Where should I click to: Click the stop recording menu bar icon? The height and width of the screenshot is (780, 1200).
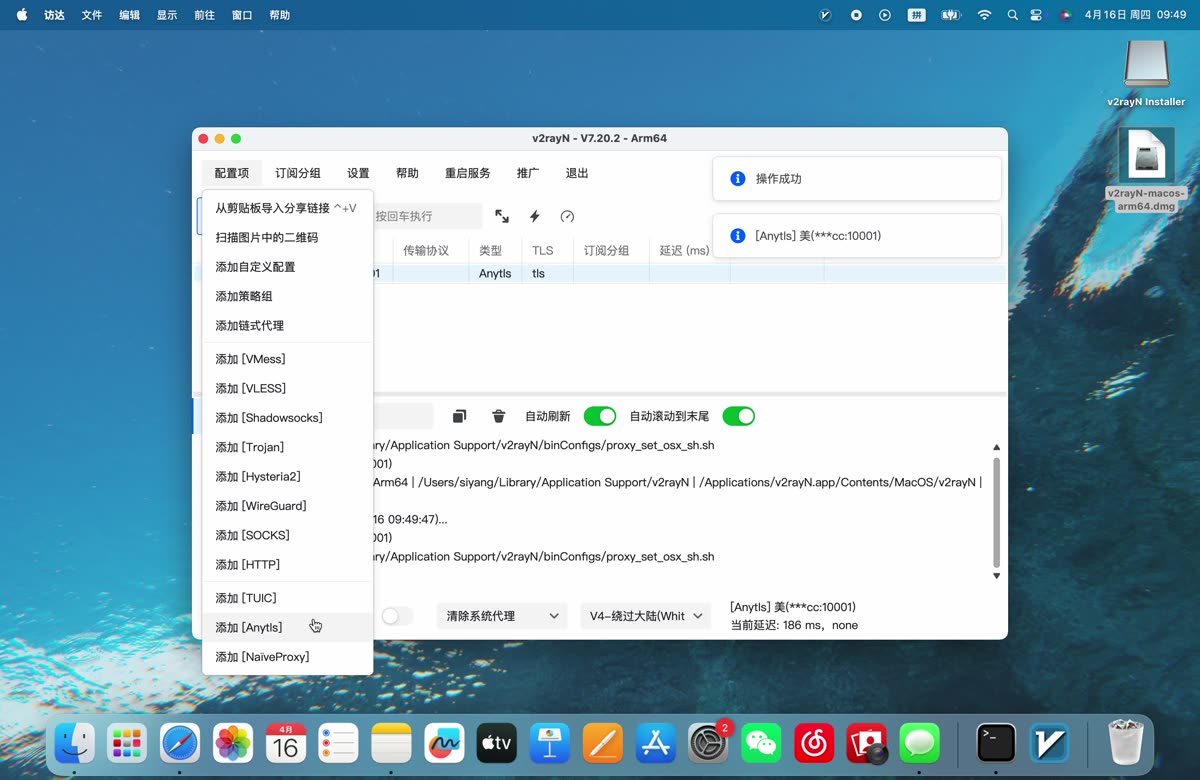click(x=856, y=15)
